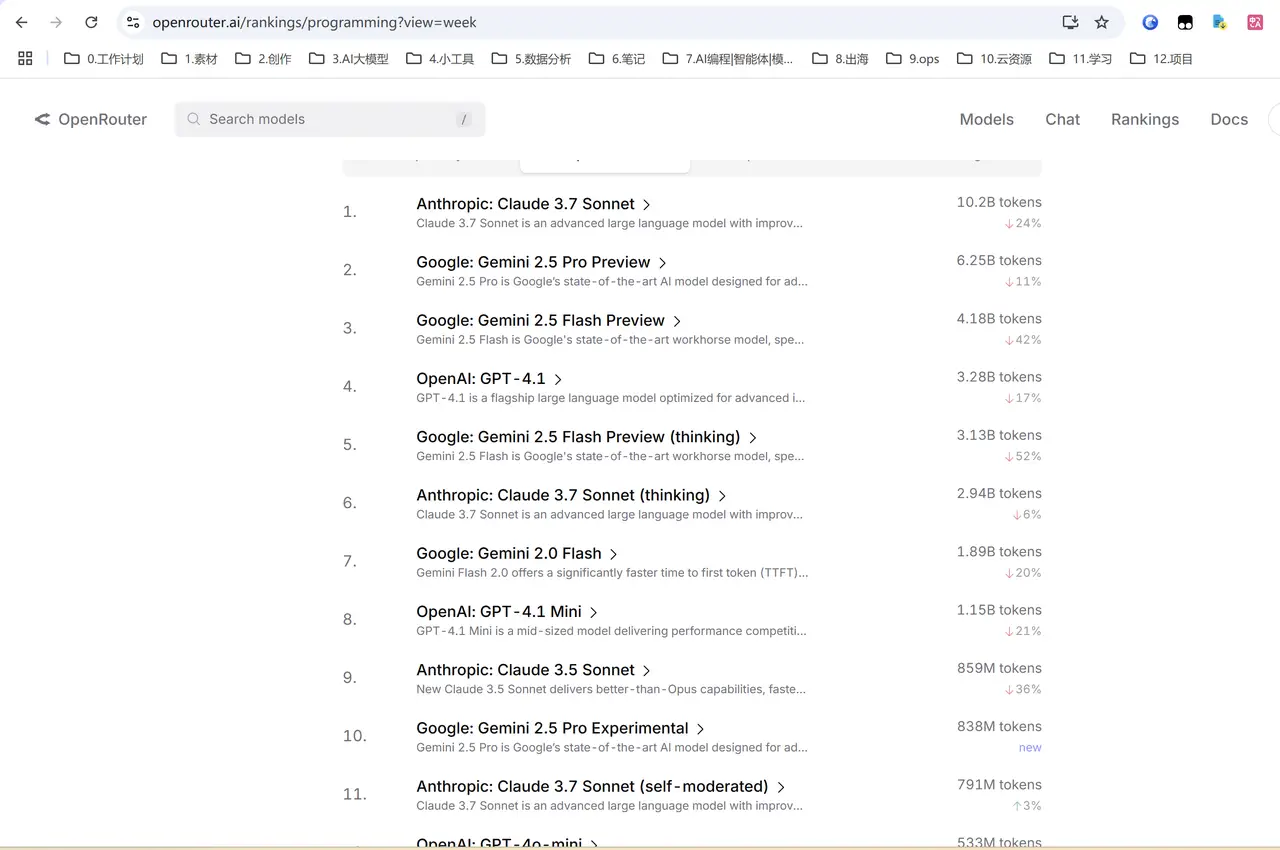Image resolution: width=1280 pixels, height=850 pixels.
Task: Open Gemini 2.5 Flash Preview (thinking) link
Action: pyautogui.click(x=587, y=437)
